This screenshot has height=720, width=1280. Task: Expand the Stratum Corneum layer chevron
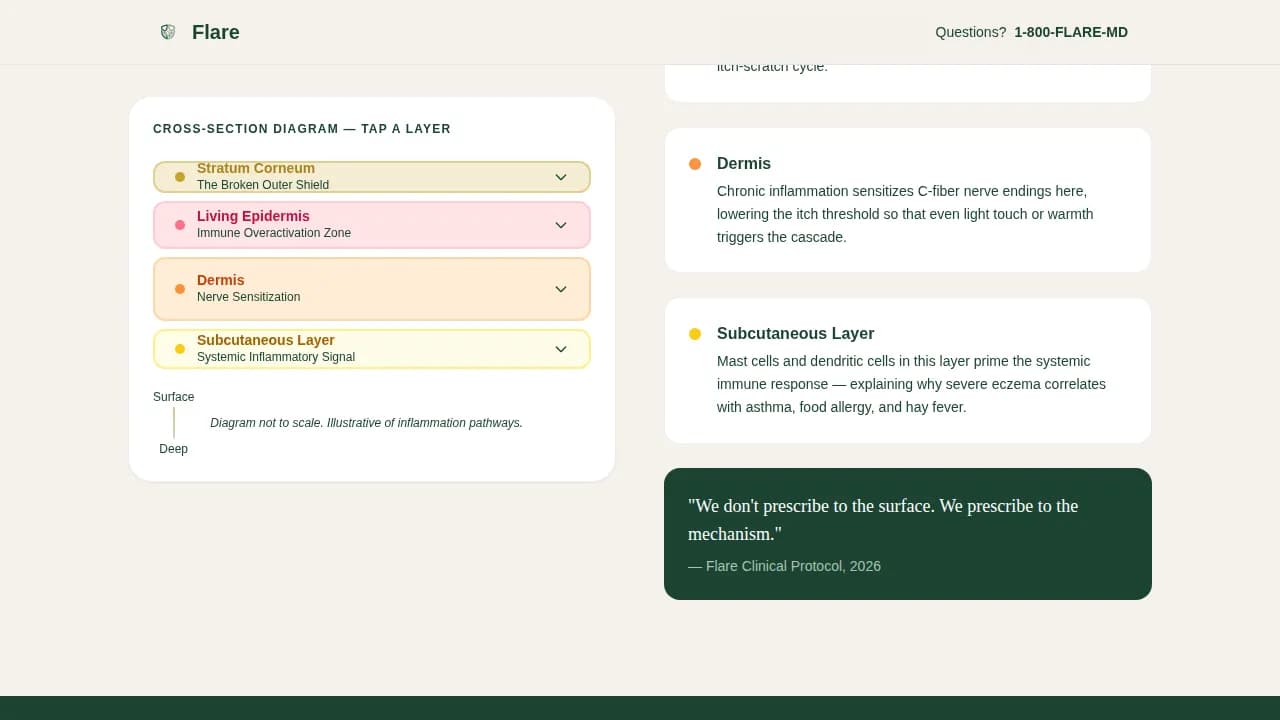coord(561,177)
